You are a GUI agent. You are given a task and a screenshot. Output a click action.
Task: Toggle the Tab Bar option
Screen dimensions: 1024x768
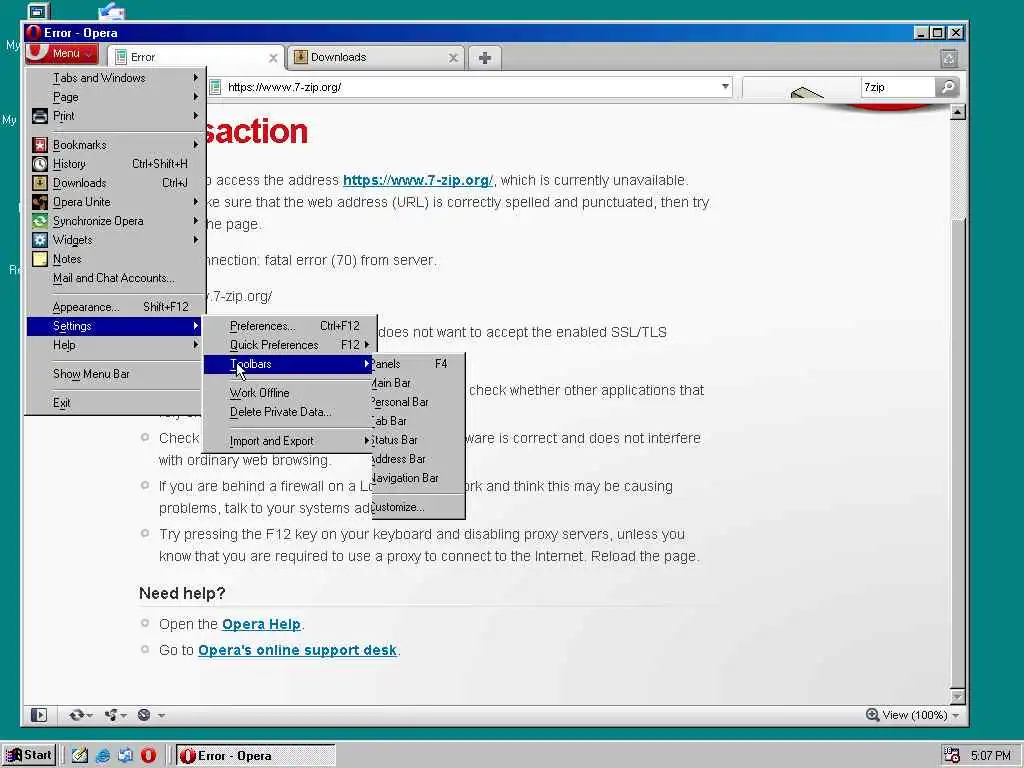pyautogui.click(x=418, y=421)
